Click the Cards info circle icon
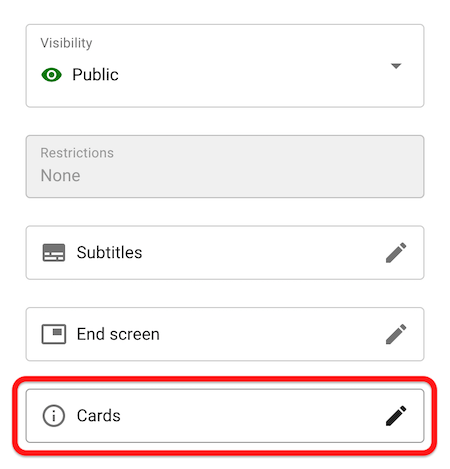The image size is (450, 469). click(54, 416)
